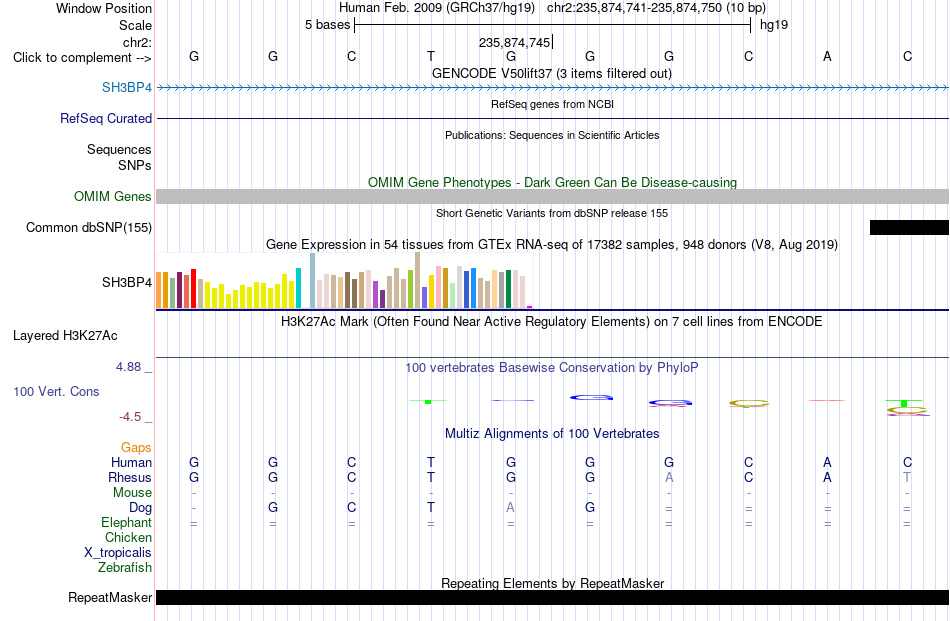950x621 pixels.
Task: Click the Common dbSNP(155) label
Action: click(88, 227)
